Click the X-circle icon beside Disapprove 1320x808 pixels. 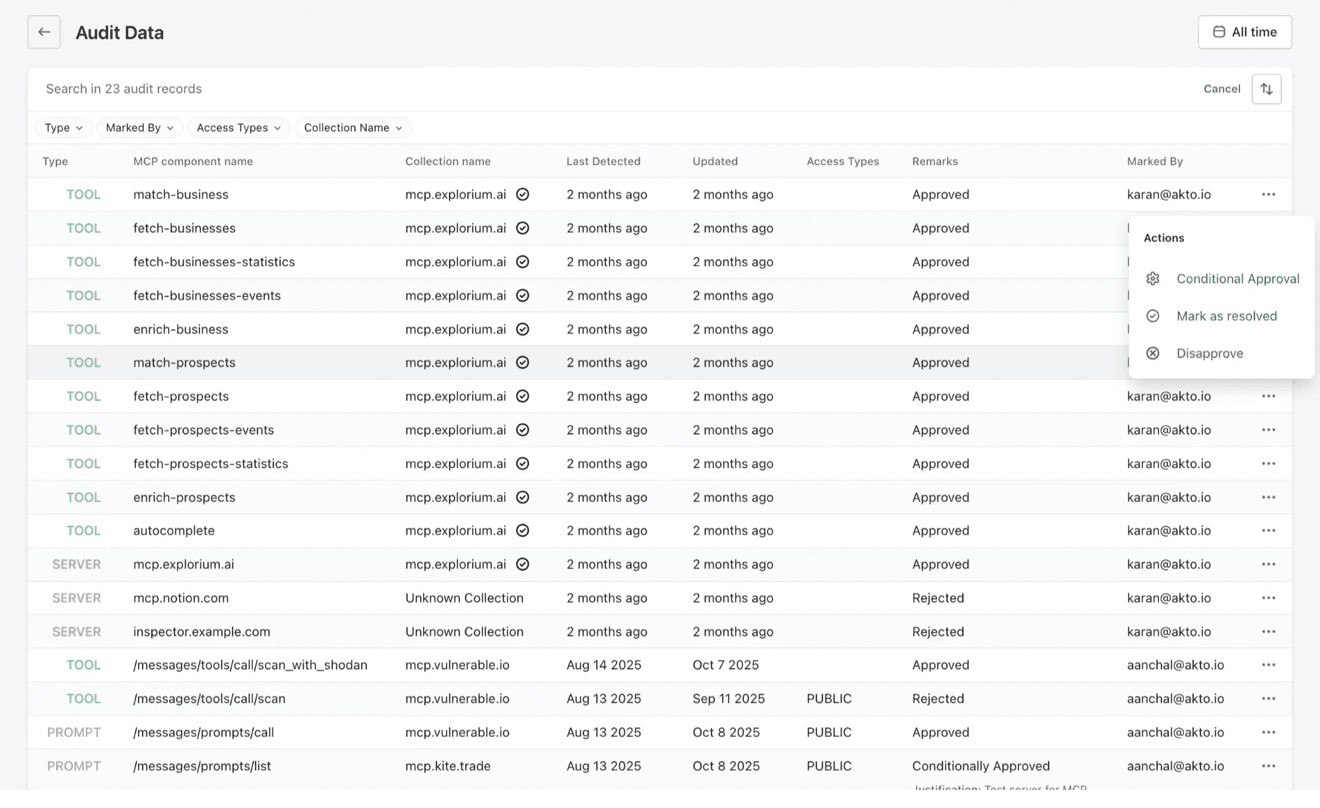(x=1153, y=353)
